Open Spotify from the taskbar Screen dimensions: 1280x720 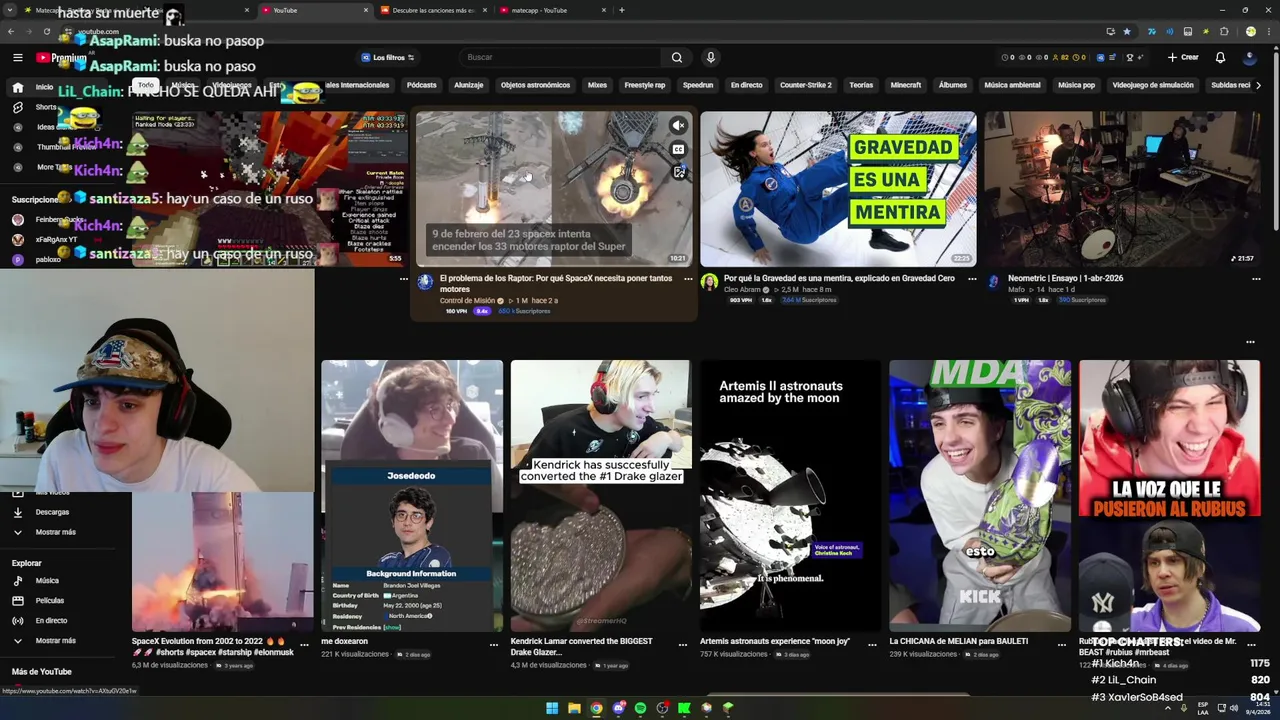click(640, 708)
